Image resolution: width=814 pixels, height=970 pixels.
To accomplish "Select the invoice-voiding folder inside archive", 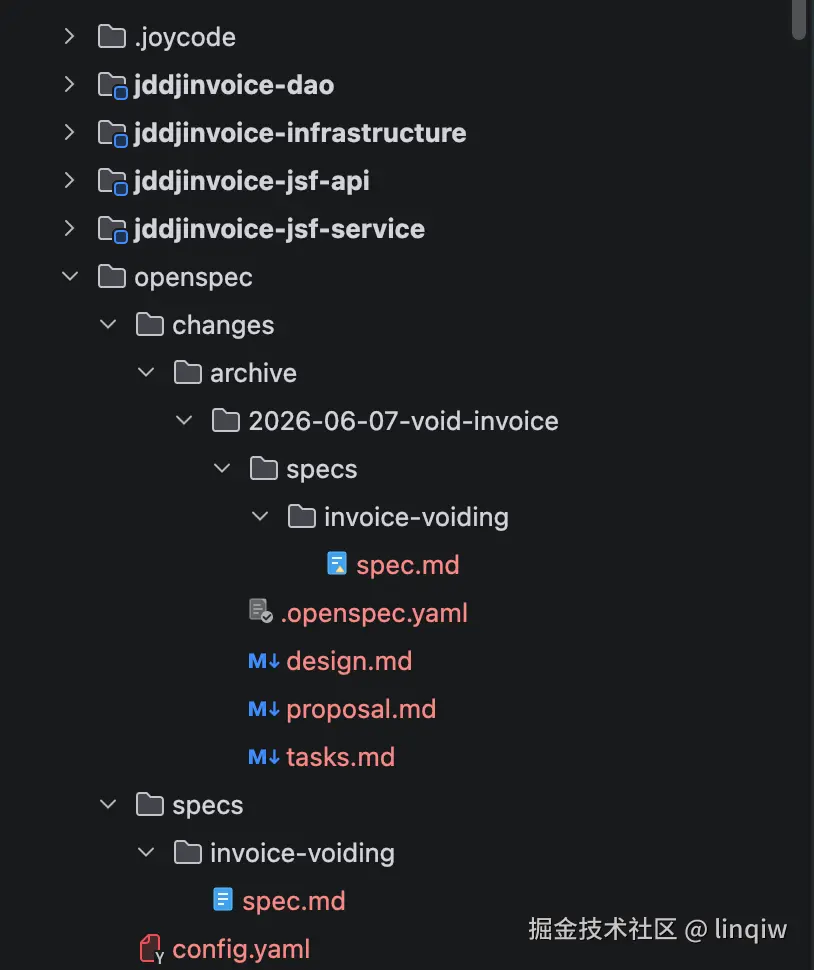I will [x=416, y=517].
